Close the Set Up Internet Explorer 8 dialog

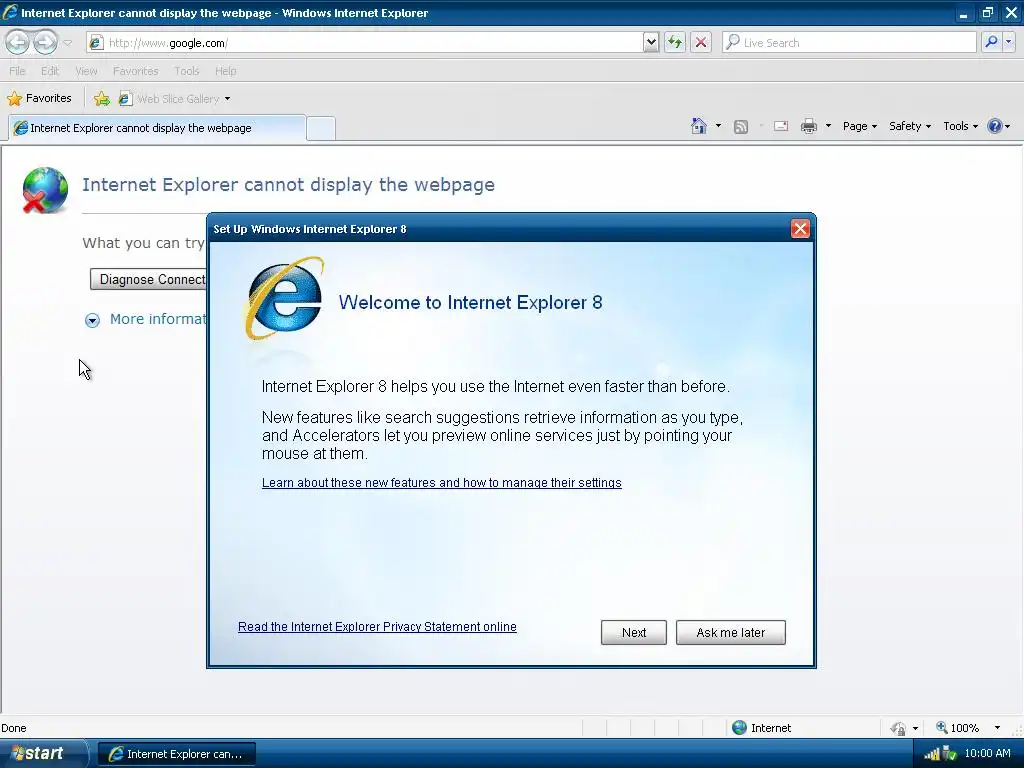[x=800, y=229]
